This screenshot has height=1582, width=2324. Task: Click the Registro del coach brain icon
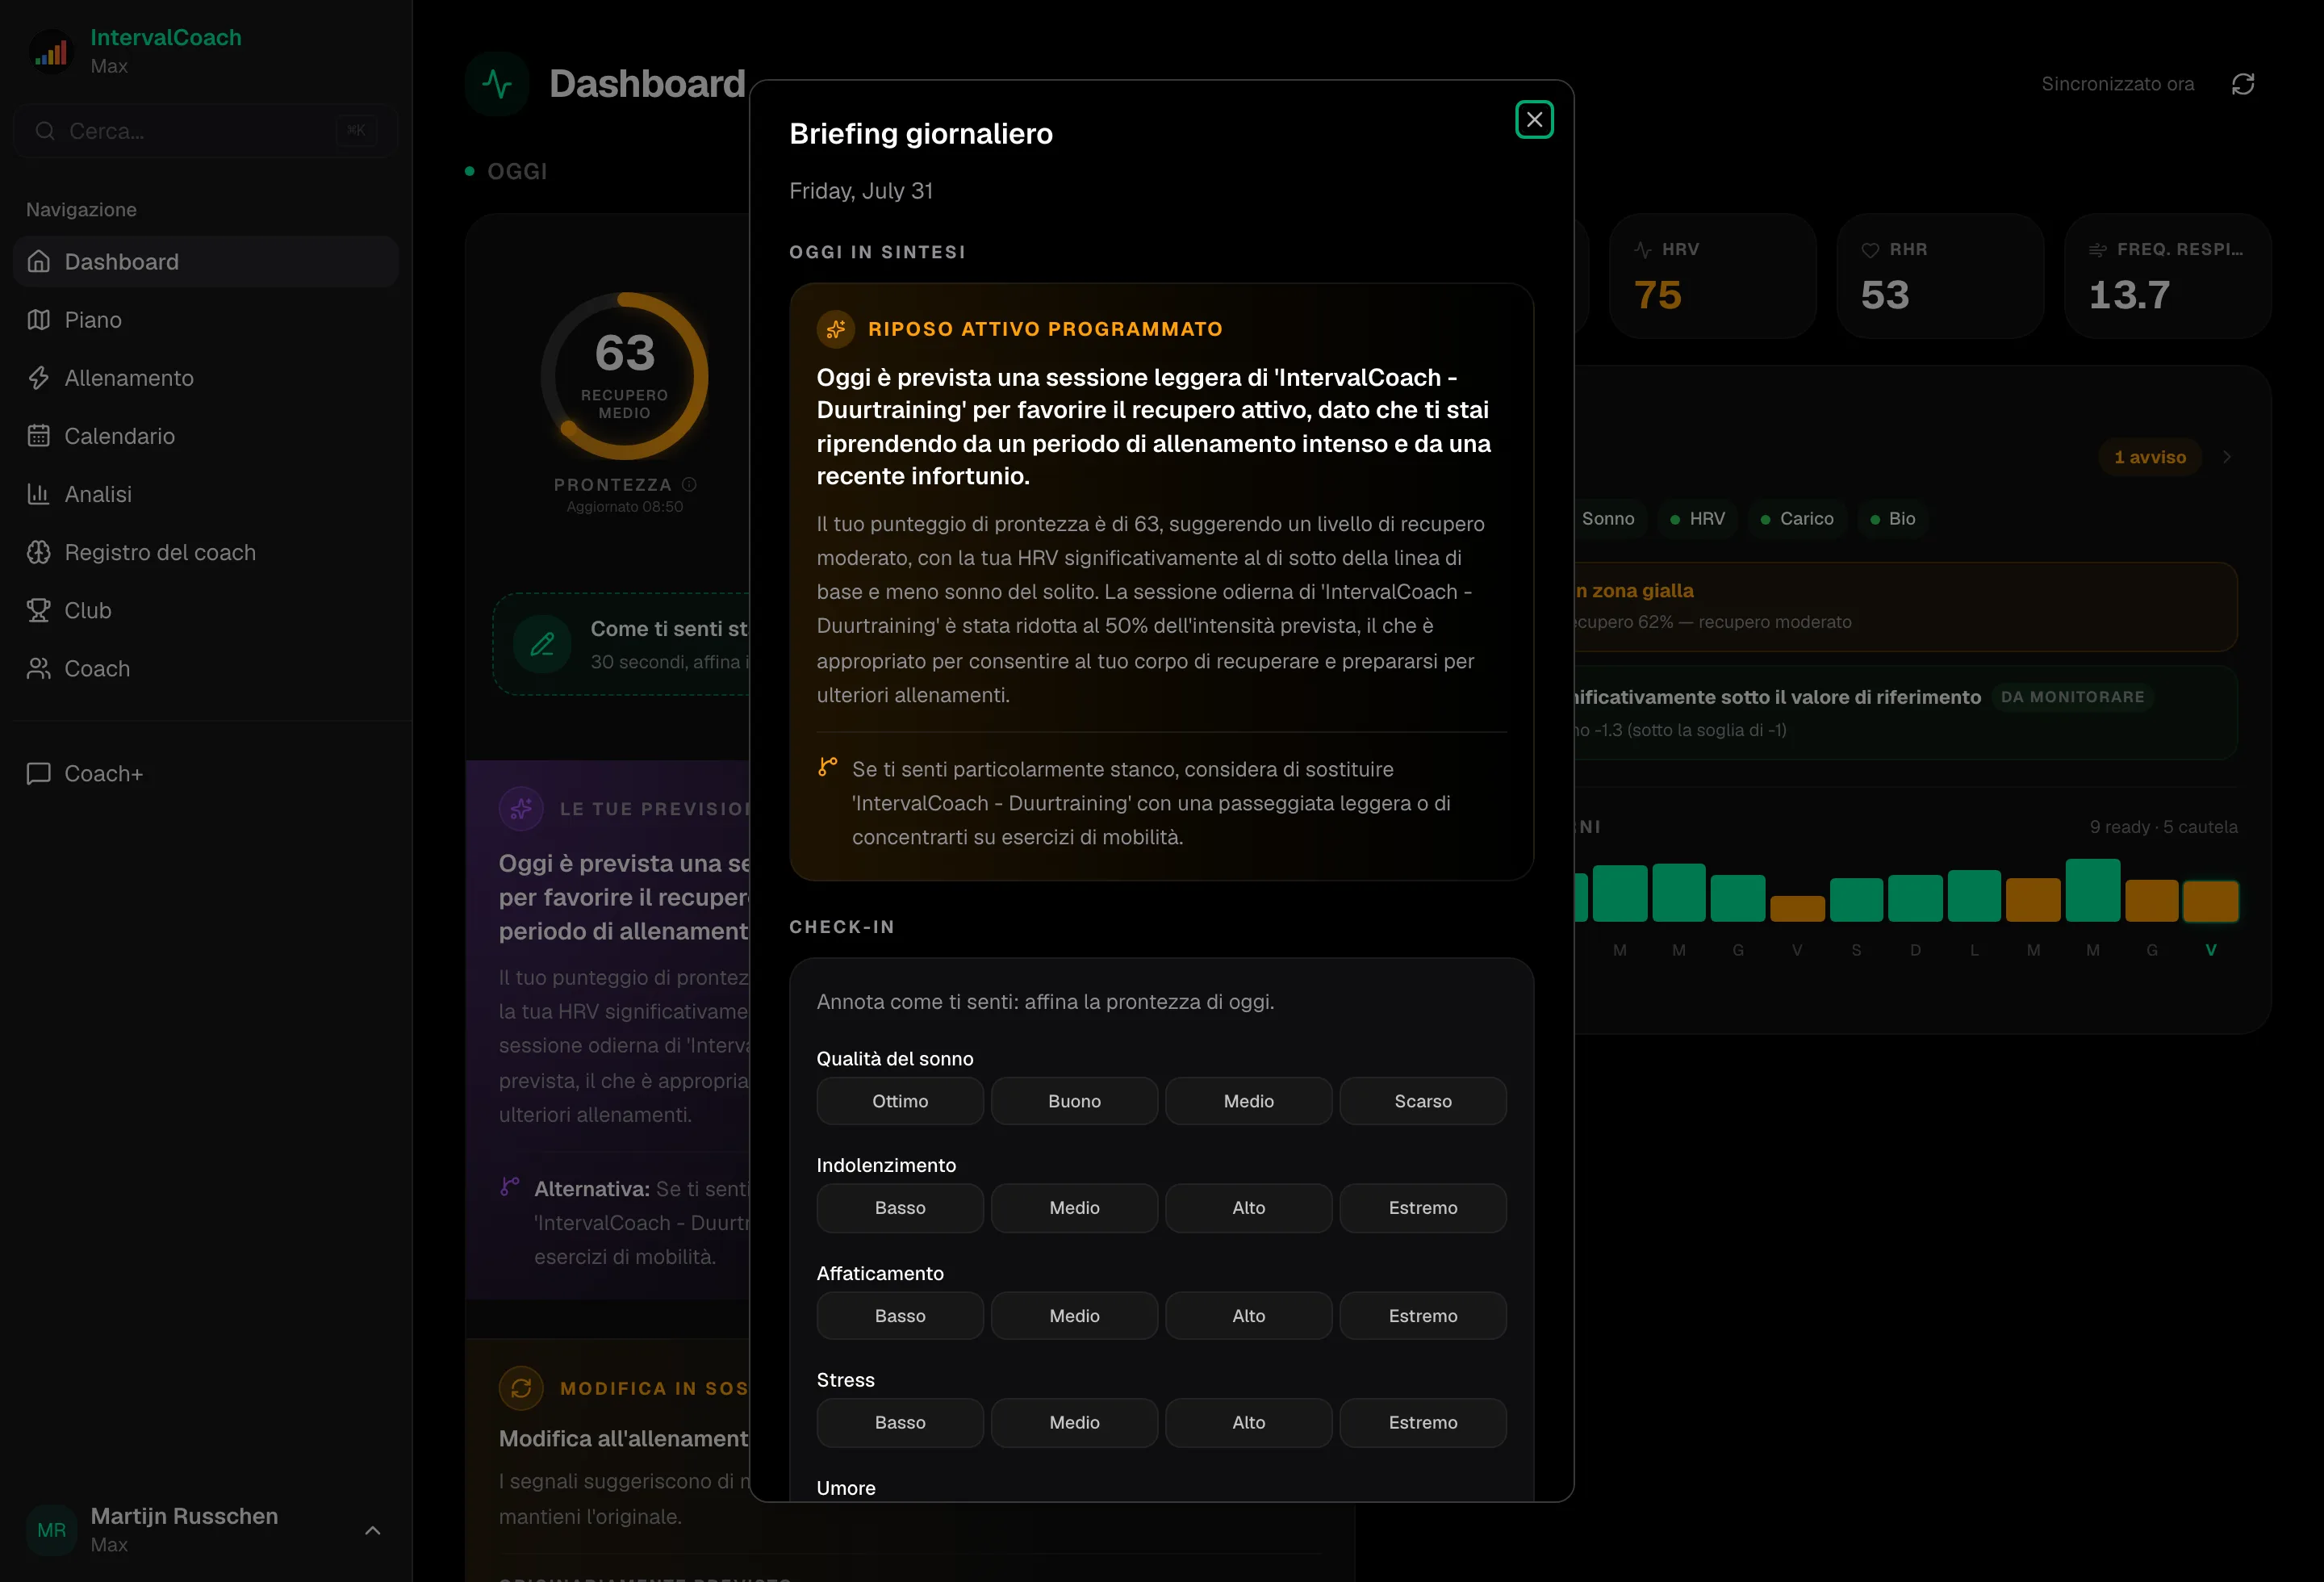click(x=39, y=552)
